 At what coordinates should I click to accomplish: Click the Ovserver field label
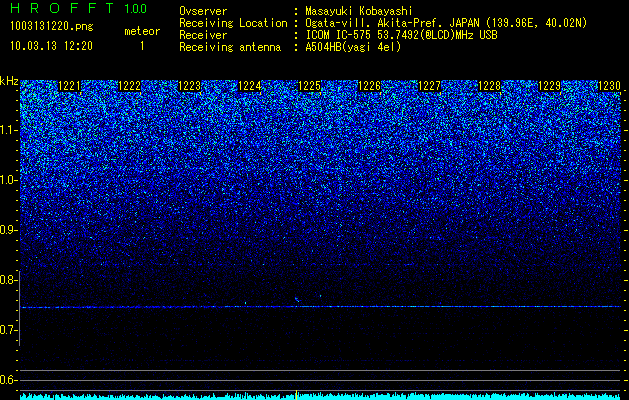(x=203, y=12)
